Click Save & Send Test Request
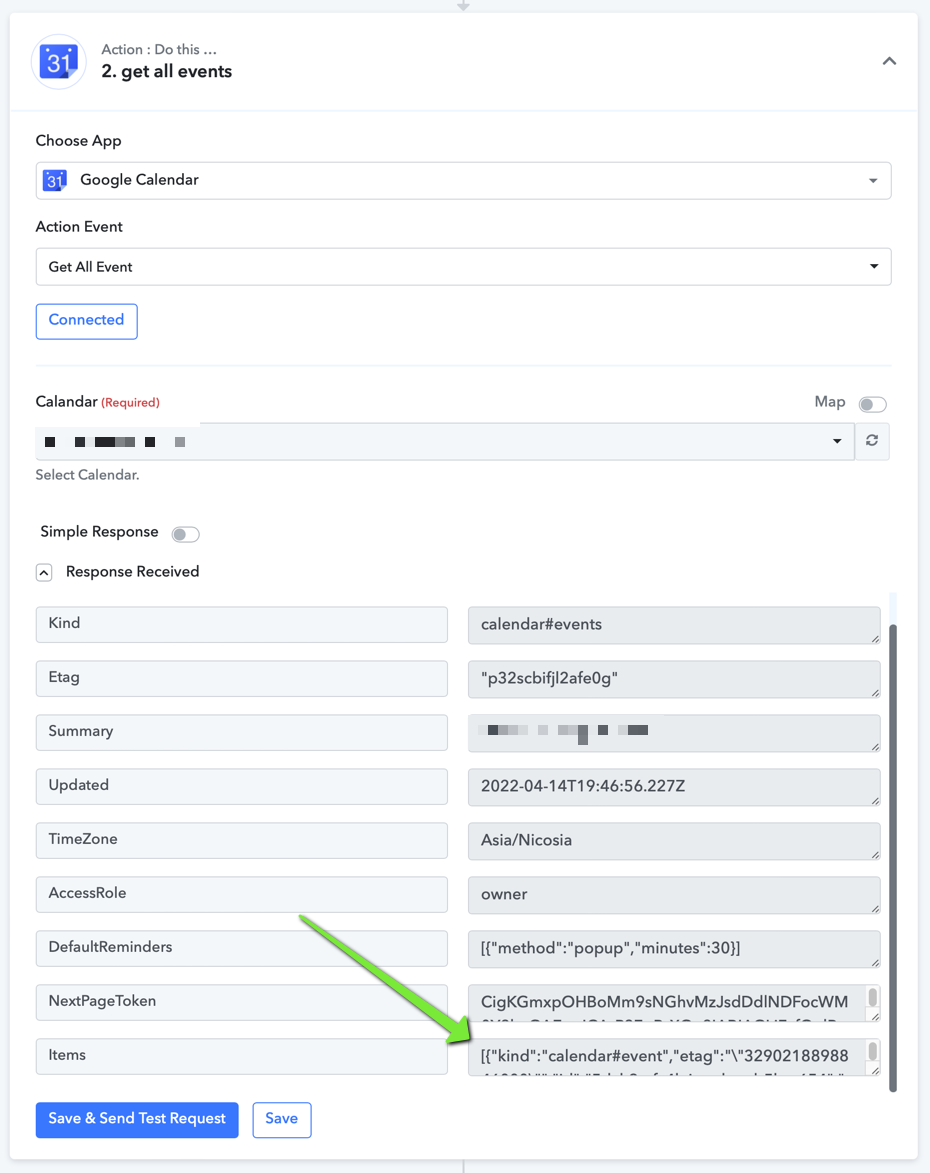The image size is (930, 1173). [x=137, y=1119]
